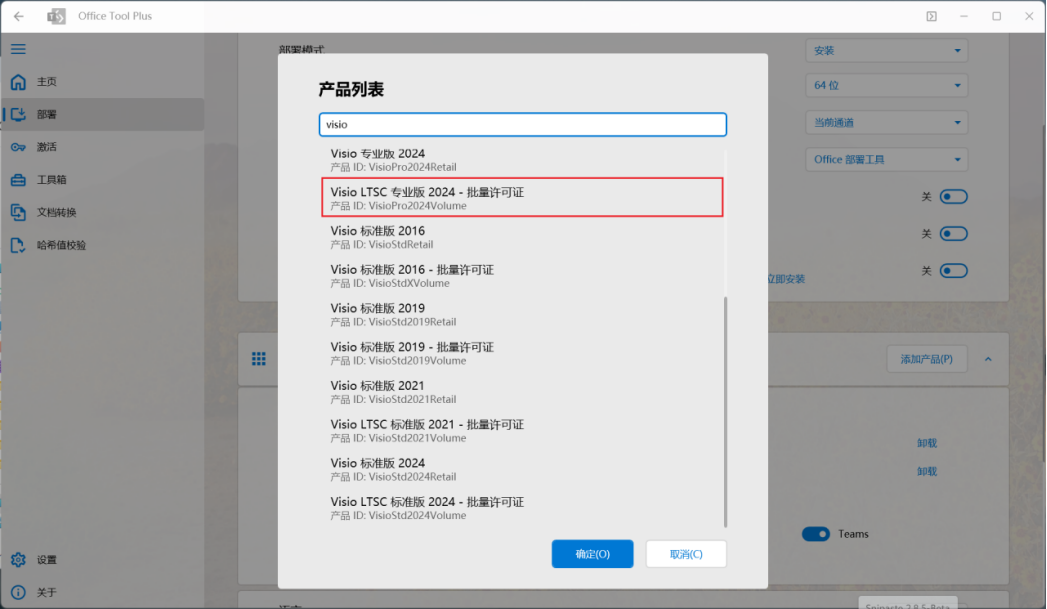Open the Office 部署工具 dropdown
The image size is (1047, 609).
tap(887, 160)
